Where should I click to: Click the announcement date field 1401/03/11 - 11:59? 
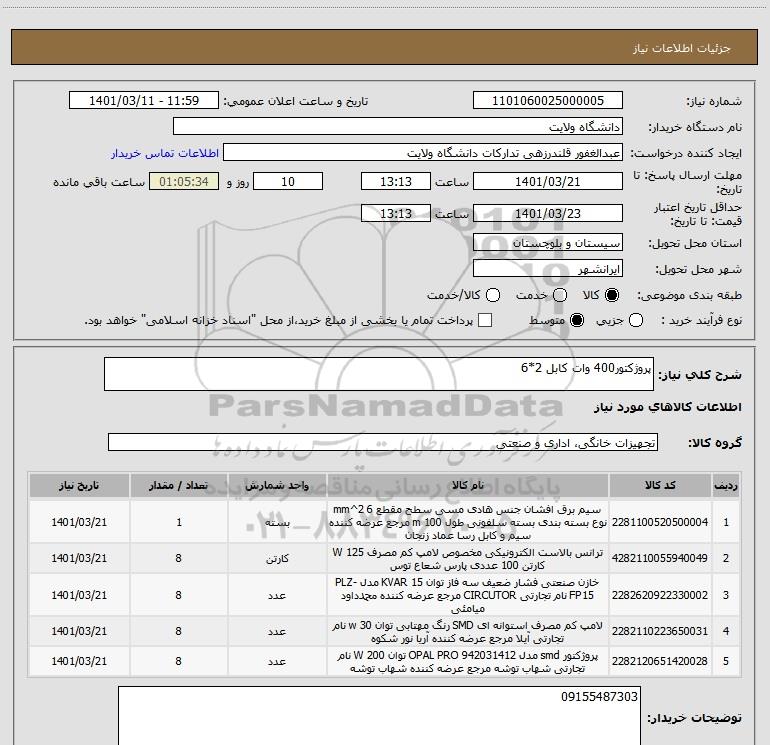[x=144, y=101]
